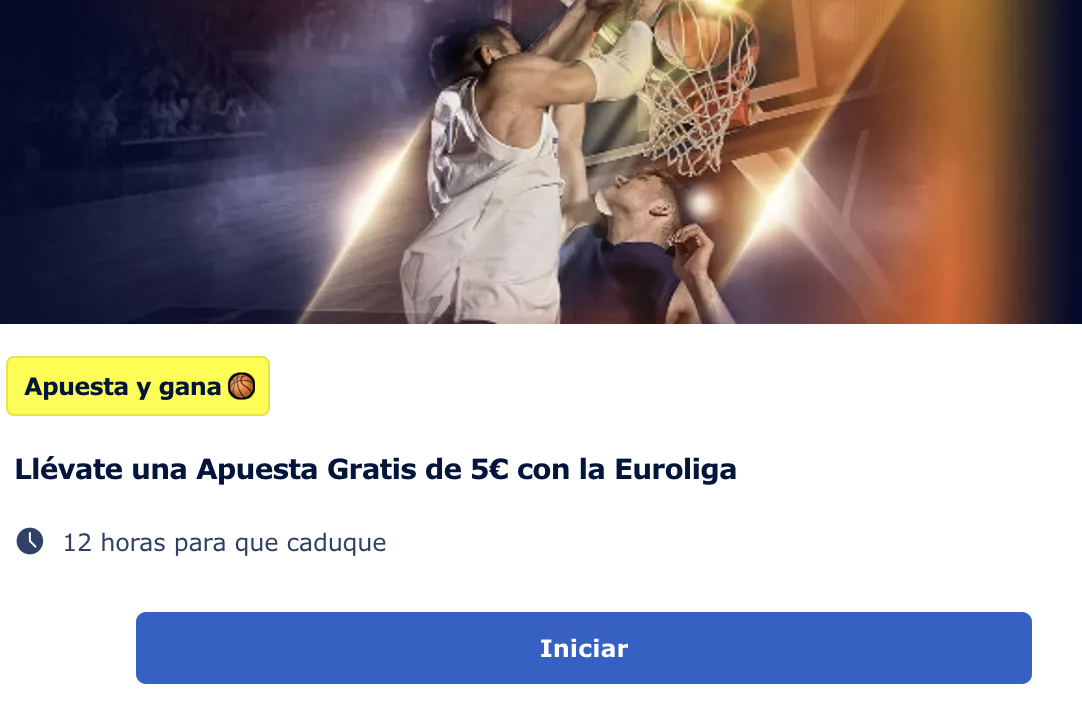Screen dimensions: 1082x716
Task: Open the Llévate una Apuesta Gratis headline
Action: click(x=375, y=469)
